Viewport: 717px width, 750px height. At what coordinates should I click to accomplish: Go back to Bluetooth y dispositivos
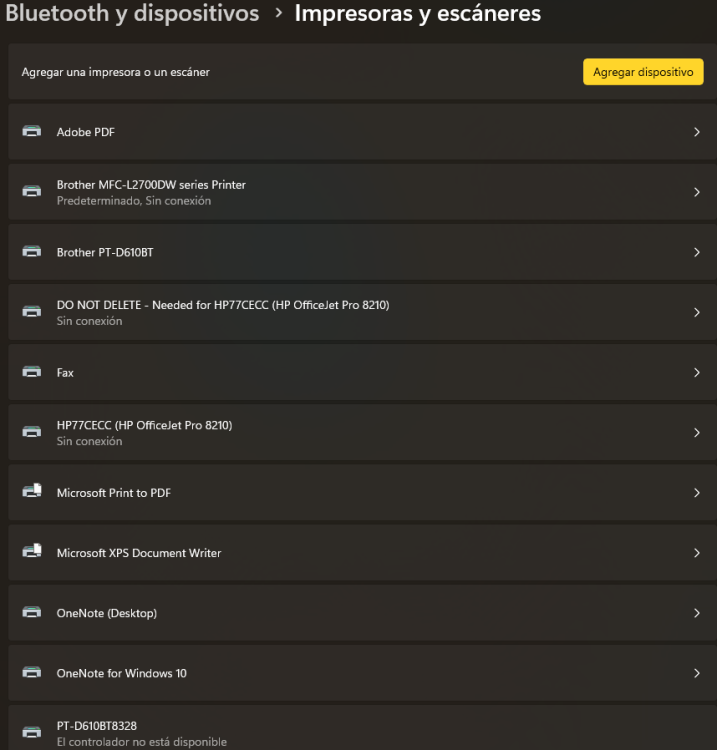pos(132,14)
